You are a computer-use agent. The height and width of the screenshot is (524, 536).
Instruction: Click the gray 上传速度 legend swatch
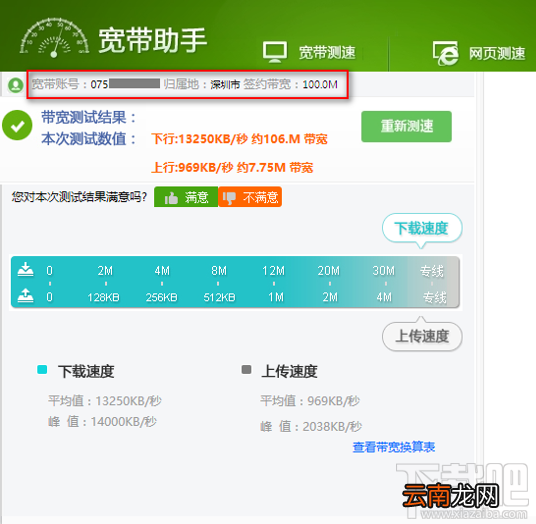click(246, 370)
